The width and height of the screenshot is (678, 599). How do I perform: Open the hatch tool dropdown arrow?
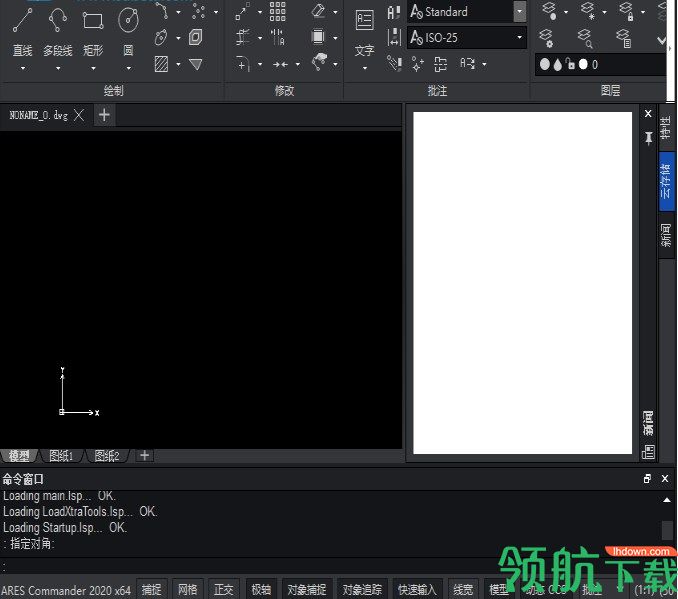tap(178, 64)
